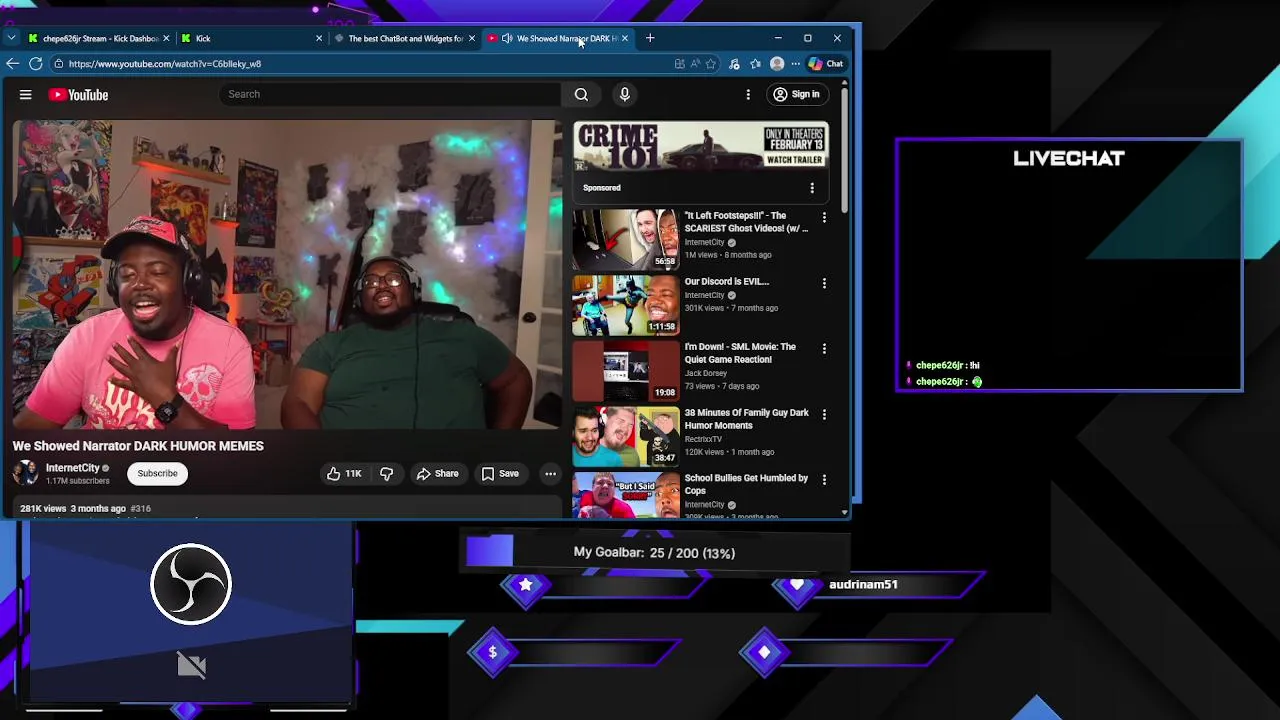Image resolution: width=1280 pixels, height=720 pixels.
Task: Click the YouTube video player
Action: click(287, 275)
